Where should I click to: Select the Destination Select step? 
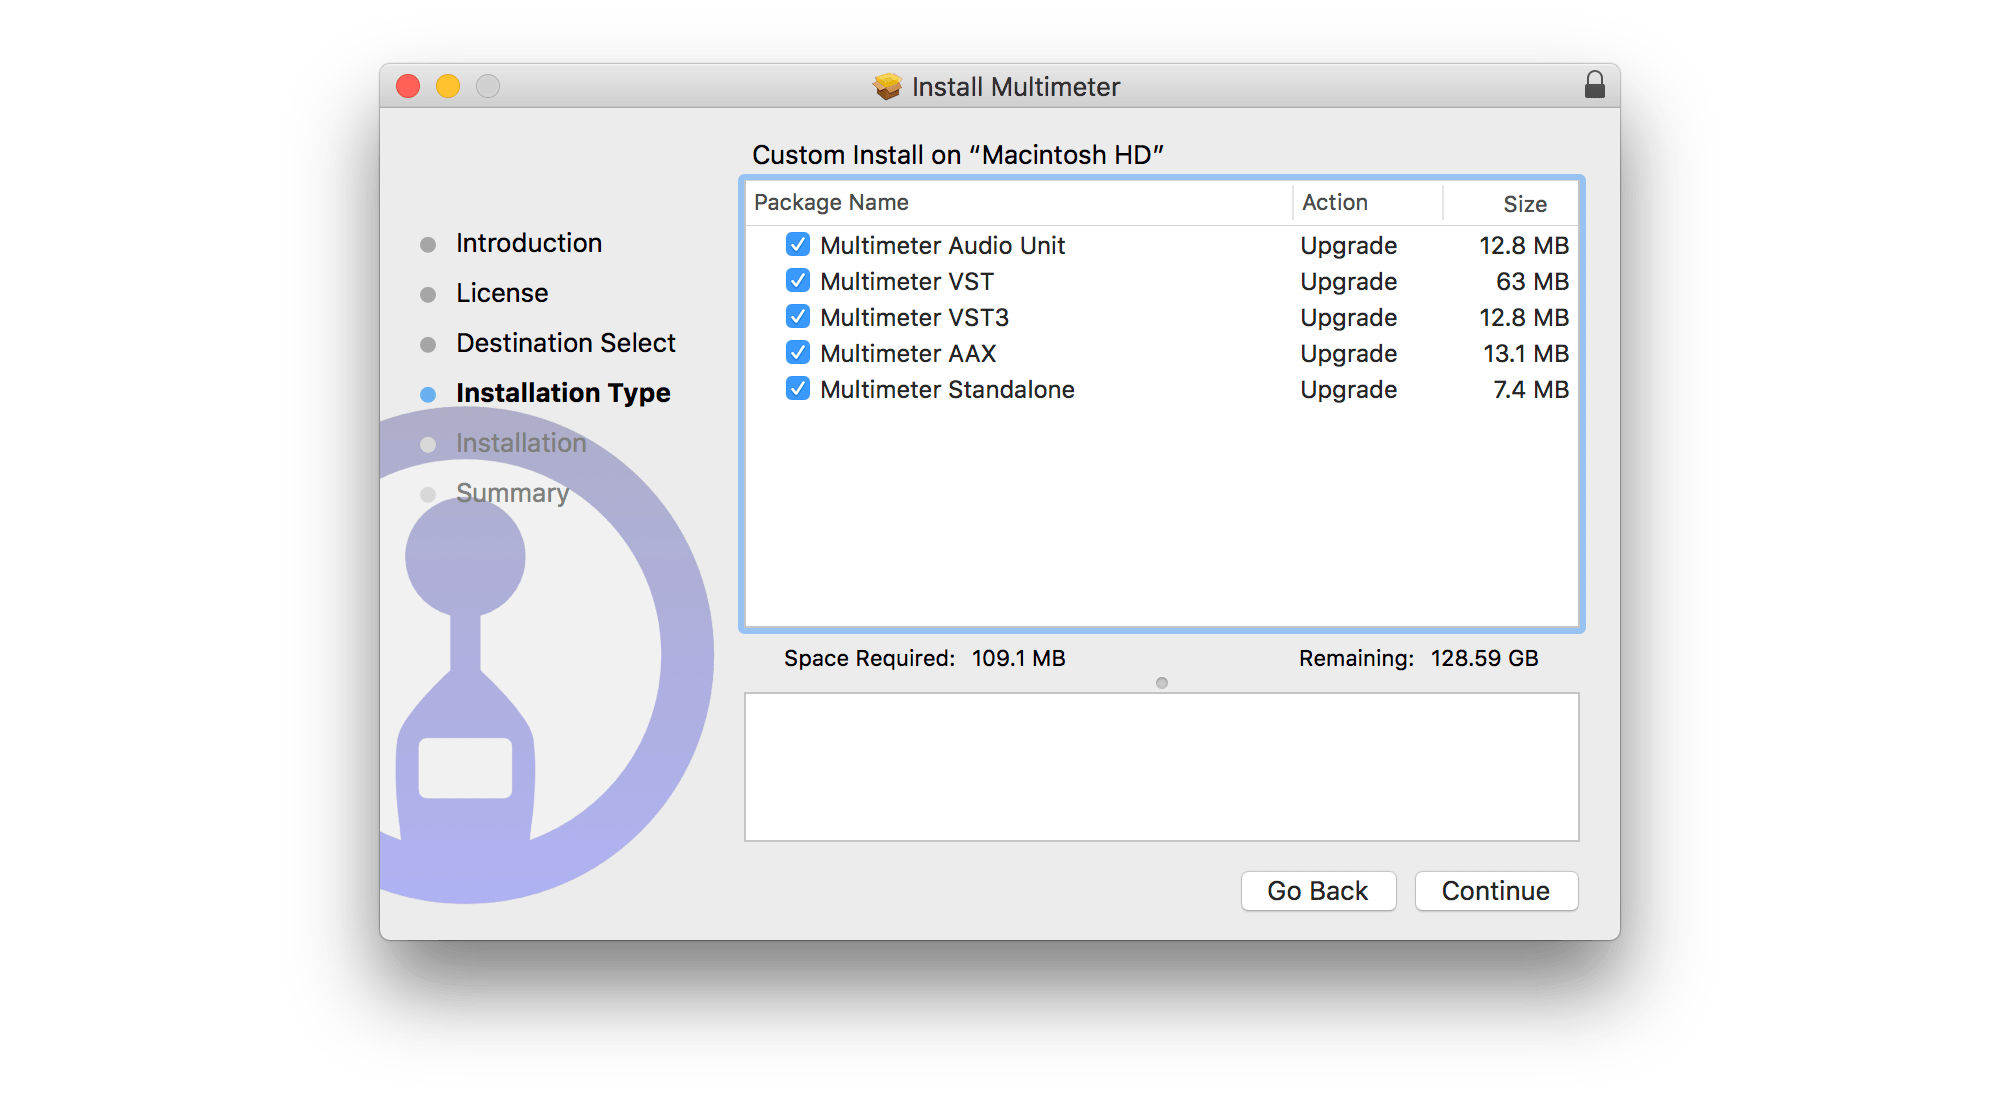point(566,343)
